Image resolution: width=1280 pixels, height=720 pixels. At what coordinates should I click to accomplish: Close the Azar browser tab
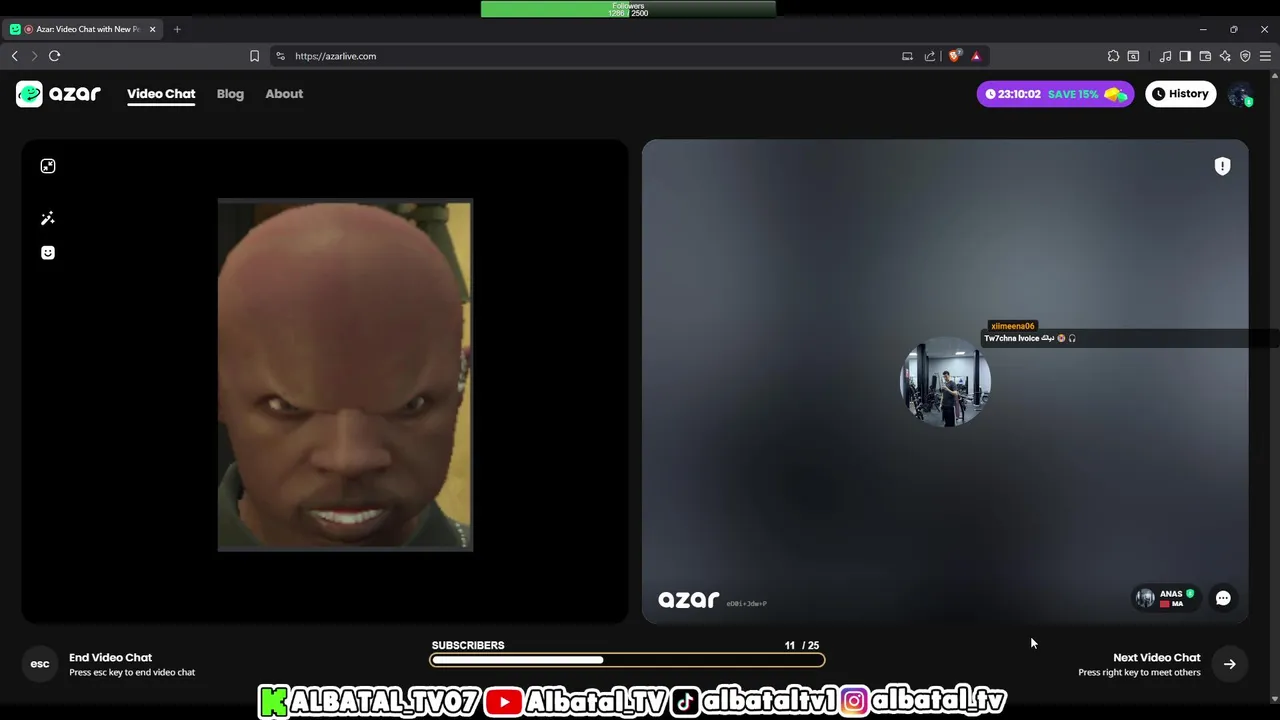coord(153,29)
